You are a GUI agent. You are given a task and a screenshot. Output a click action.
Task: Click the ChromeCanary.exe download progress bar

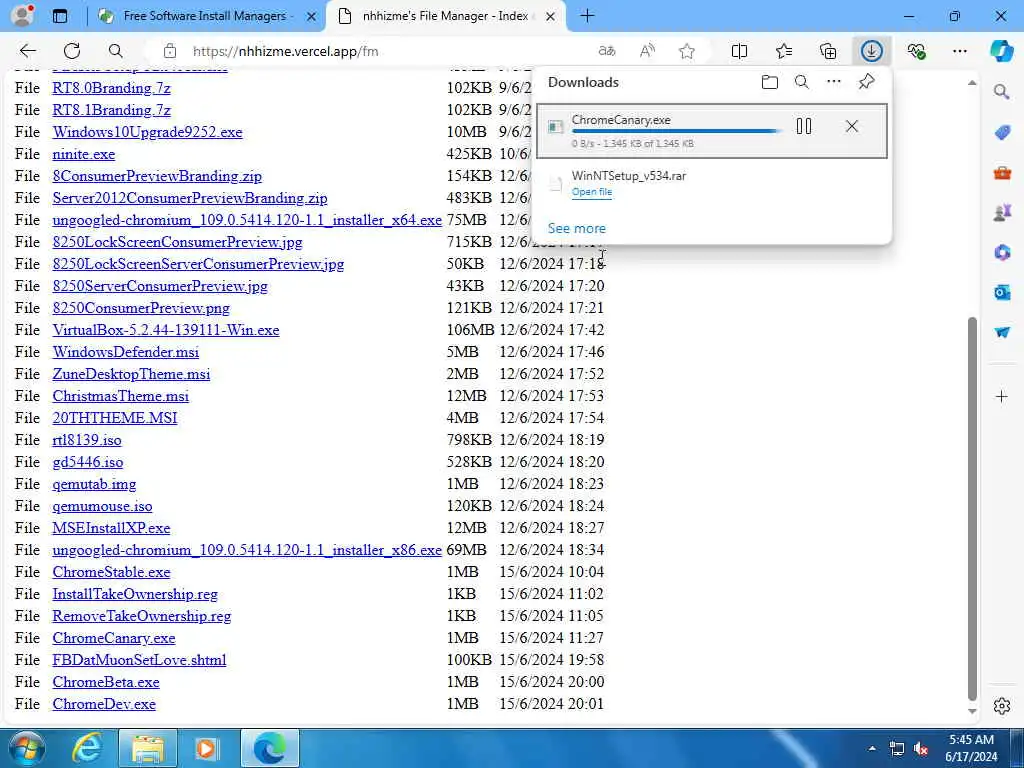point(676,131)
